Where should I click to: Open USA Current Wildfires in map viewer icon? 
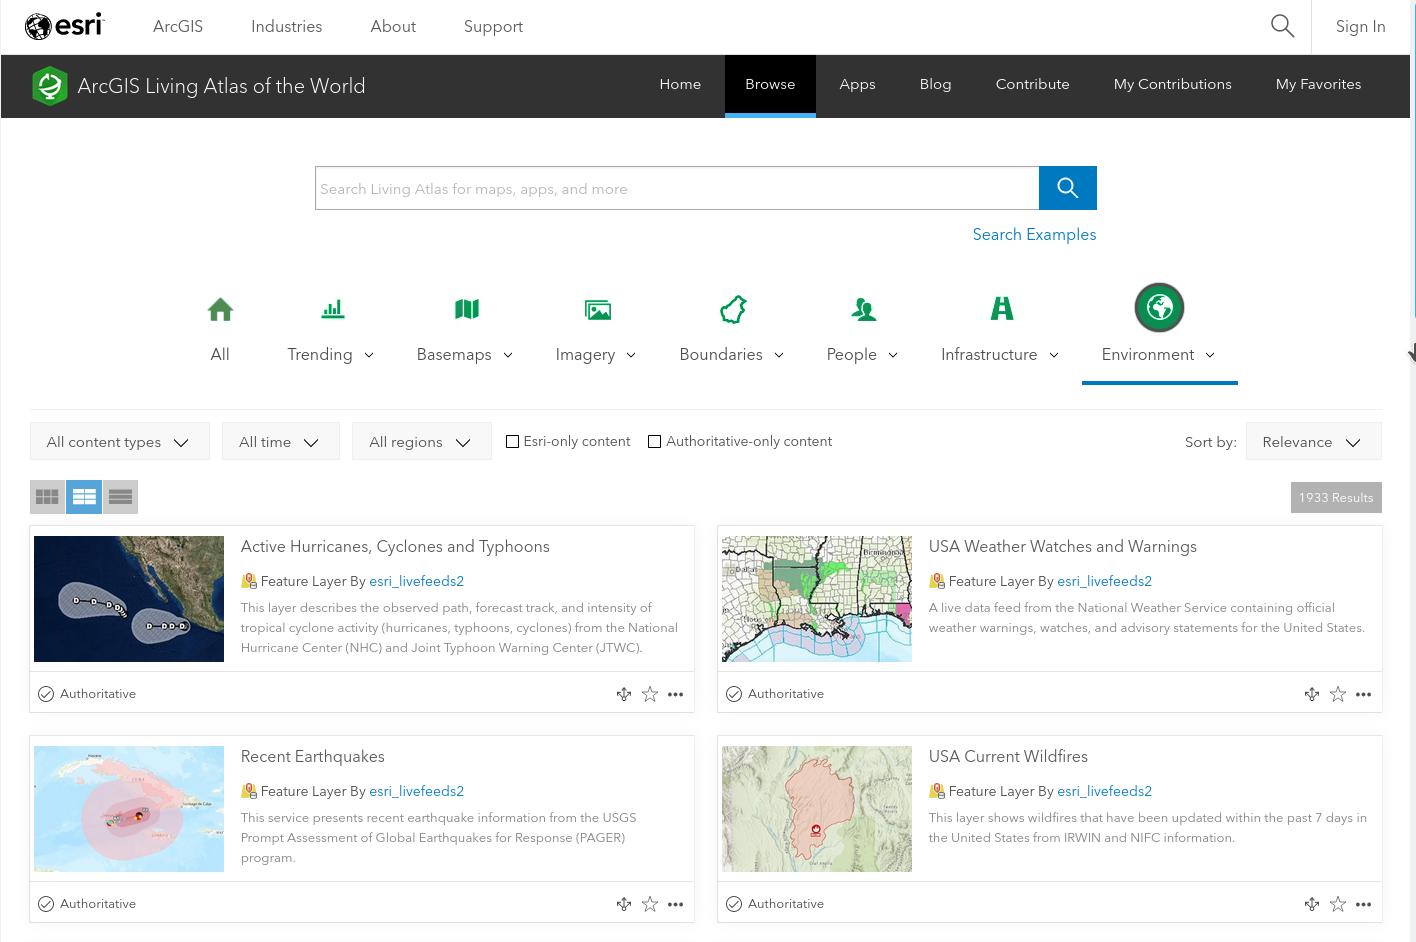[1312, 904]
